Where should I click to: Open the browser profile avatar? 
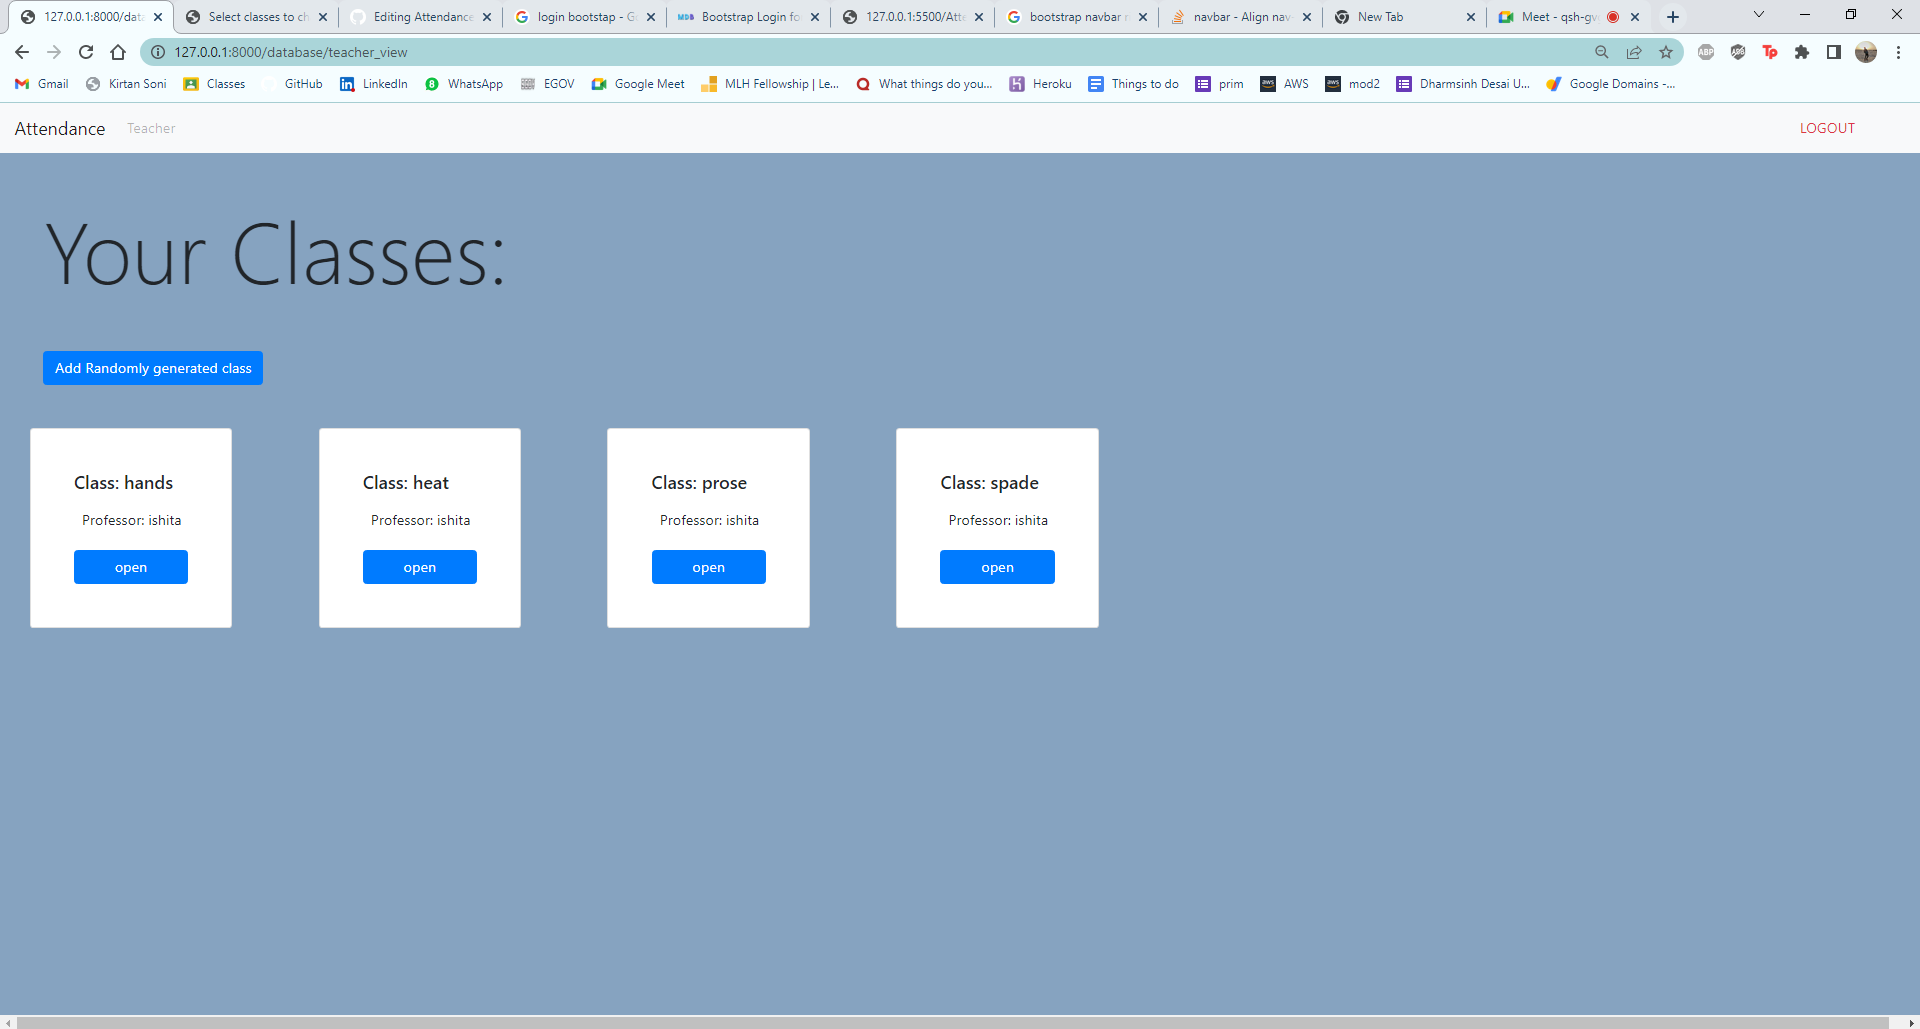(1866, 52)
